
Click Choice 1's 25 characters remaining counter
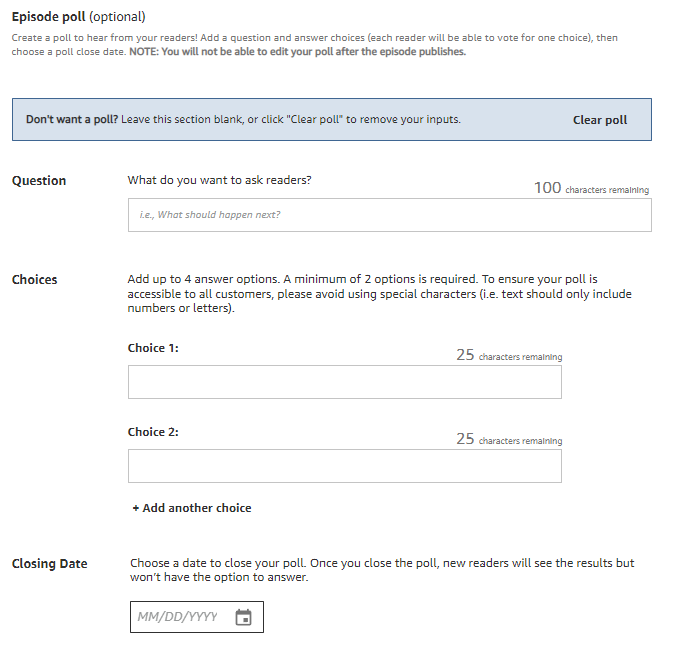(509, 355)
